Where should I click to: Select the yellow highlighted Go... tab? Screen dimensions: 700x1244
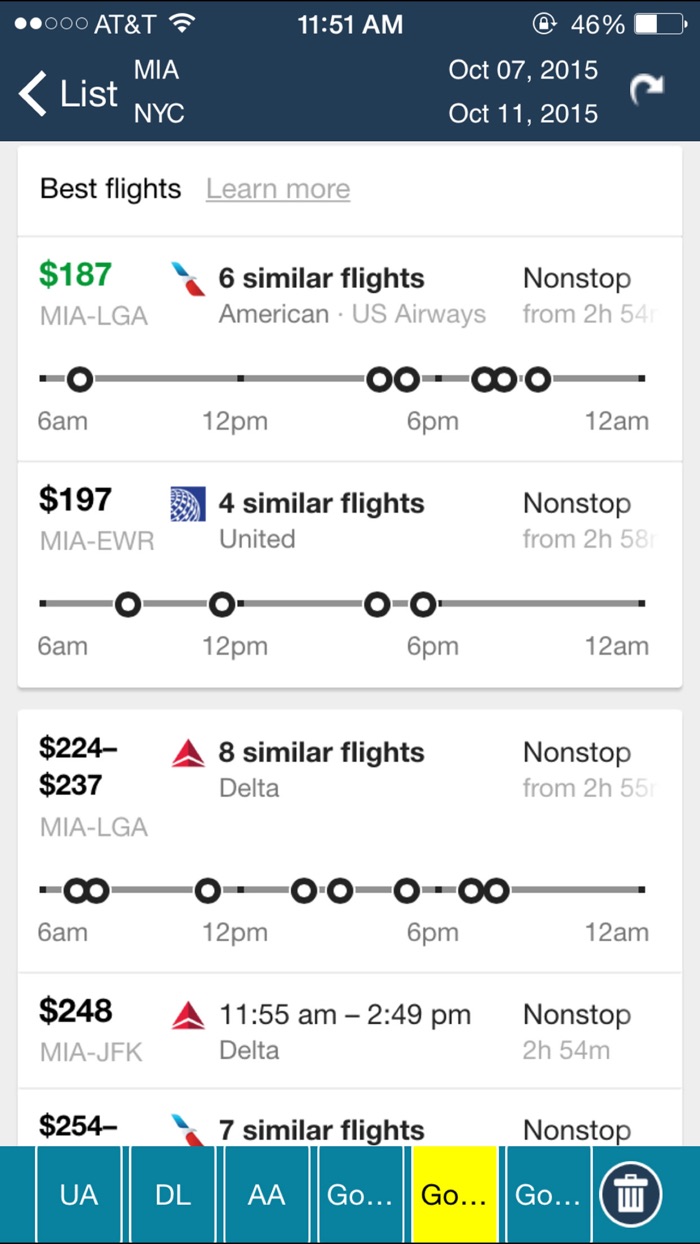tap(454, 1194)
